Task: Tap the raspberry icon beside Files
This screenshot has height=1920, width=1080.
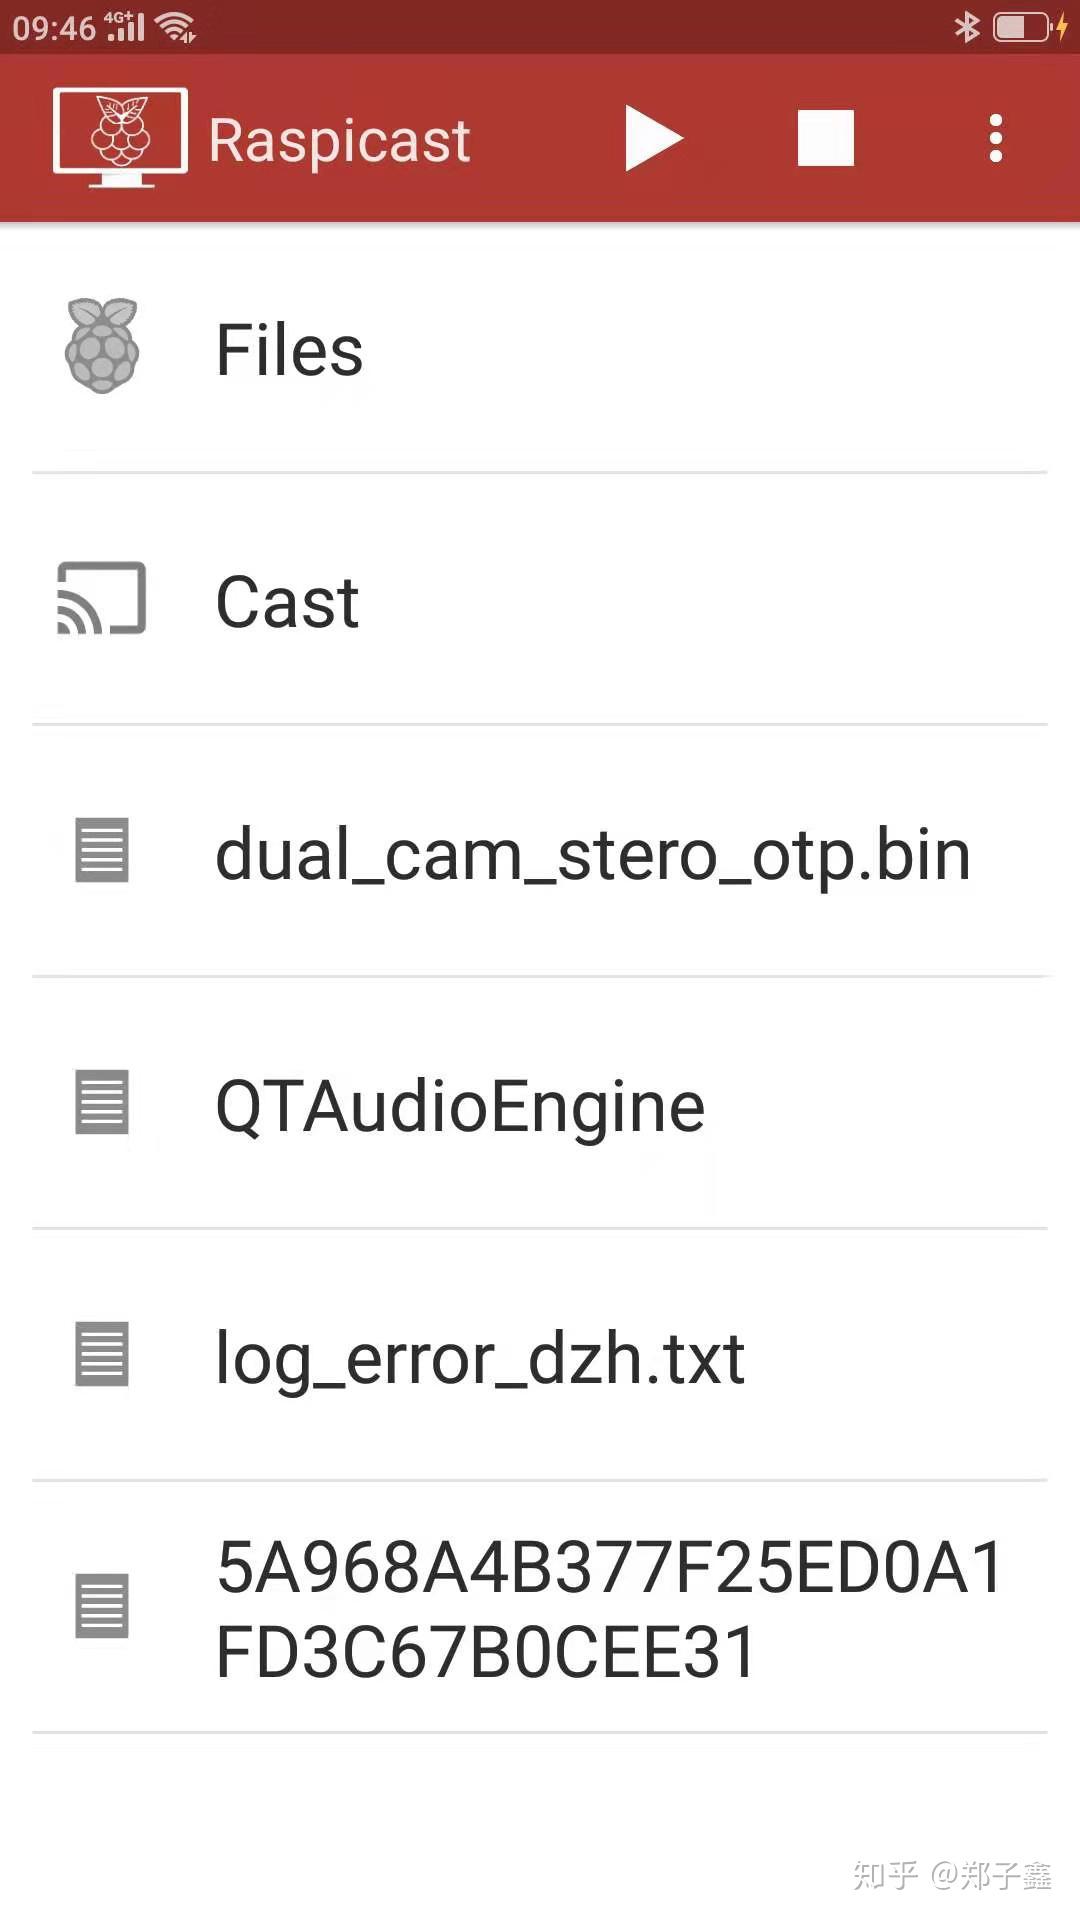Action: click(x=100, y=348)
